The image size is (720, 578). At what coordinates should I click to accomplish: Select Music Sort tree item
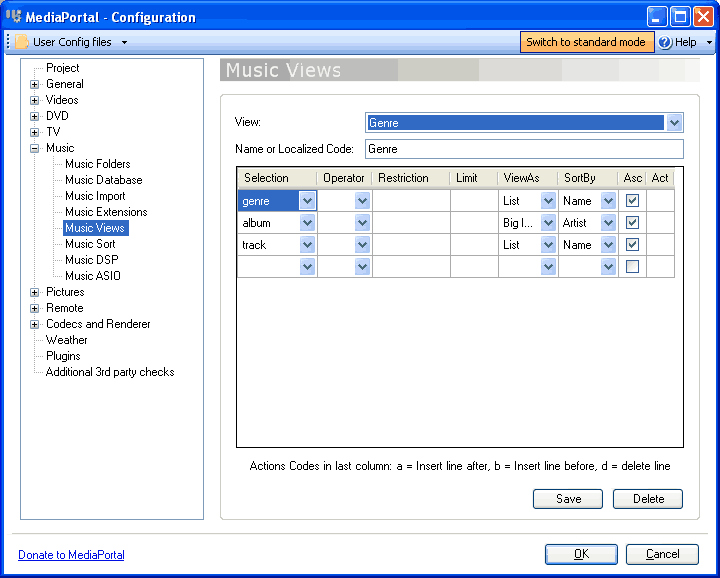[90, 244]
